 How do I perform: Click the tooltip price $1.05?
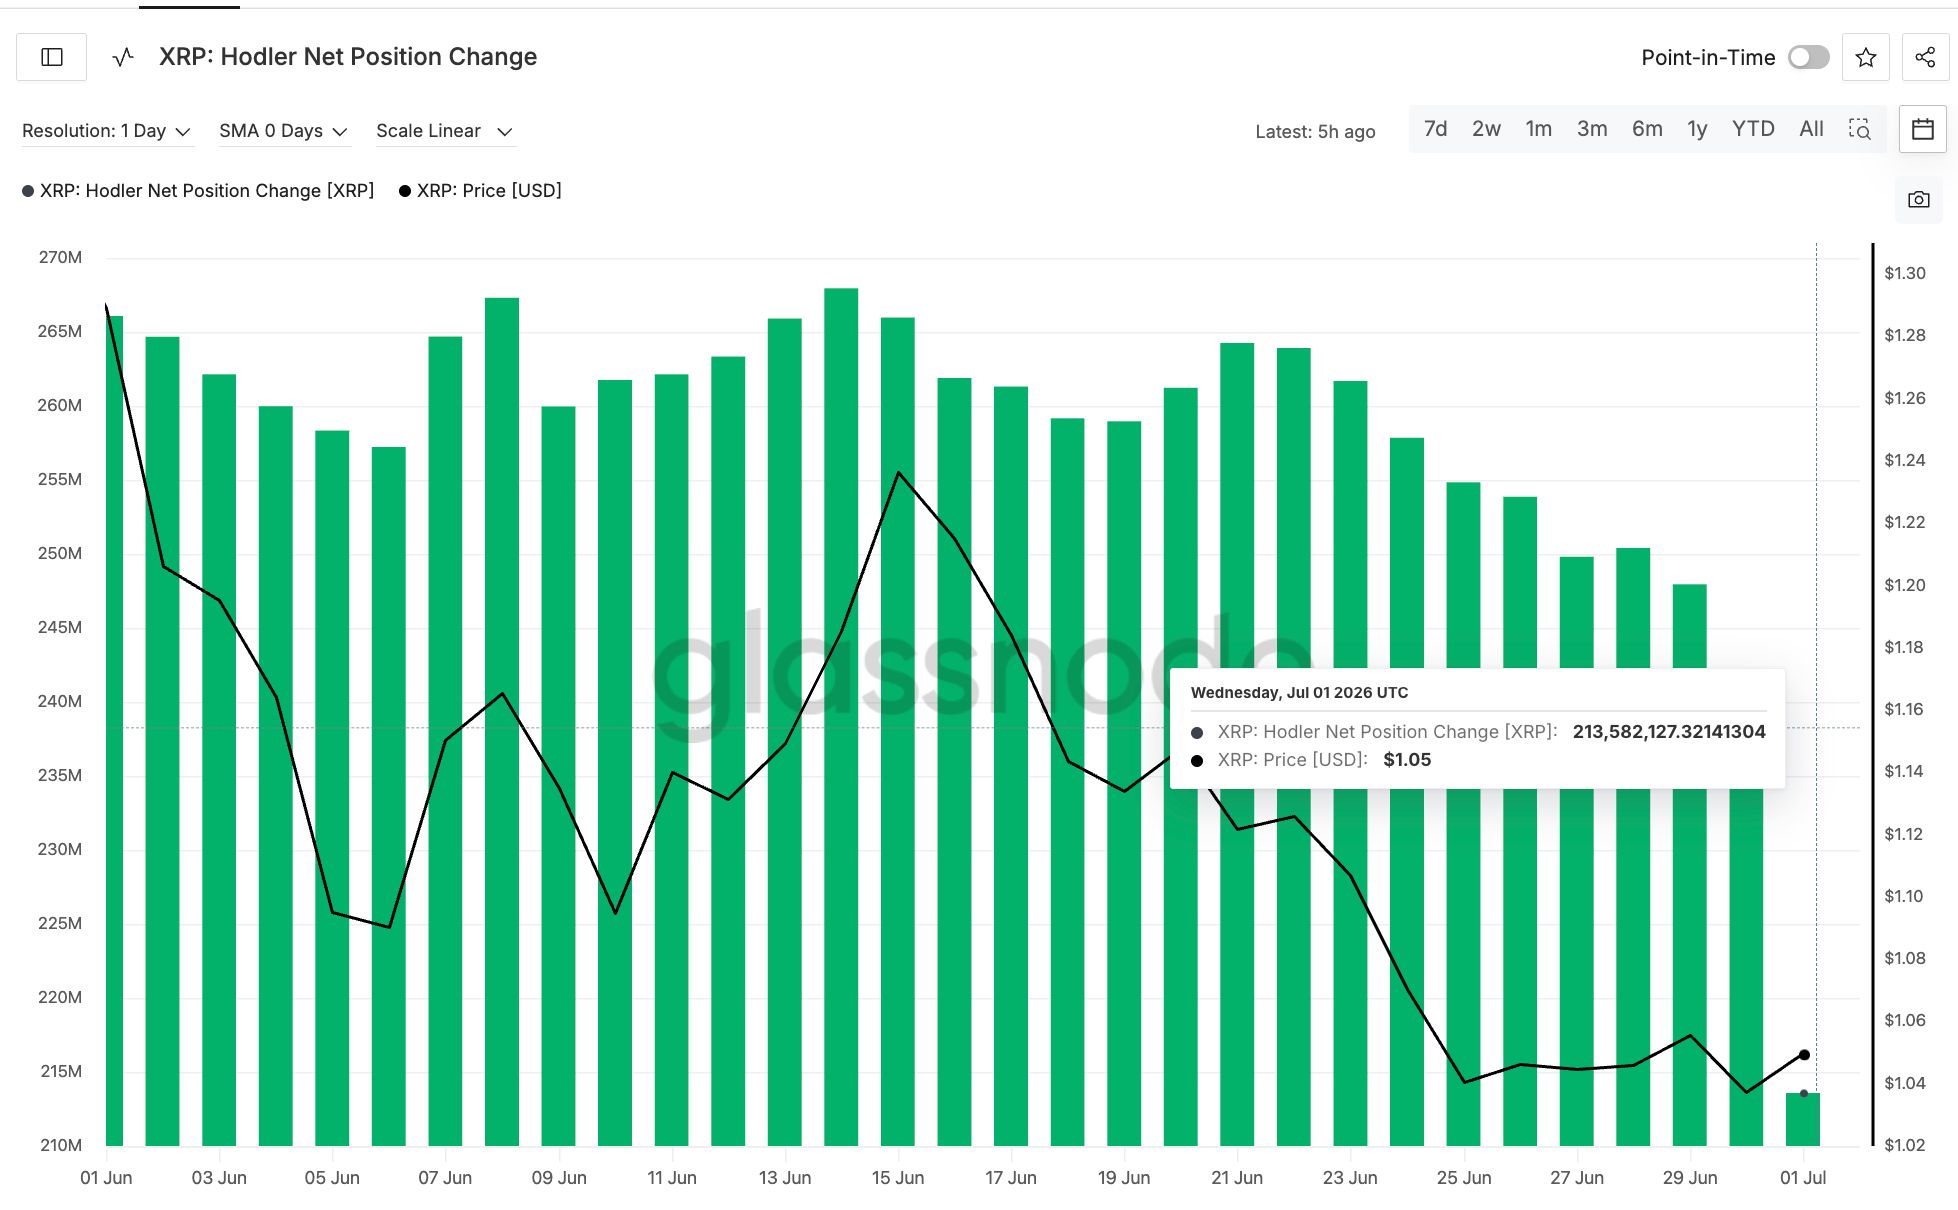[1407, 760]
